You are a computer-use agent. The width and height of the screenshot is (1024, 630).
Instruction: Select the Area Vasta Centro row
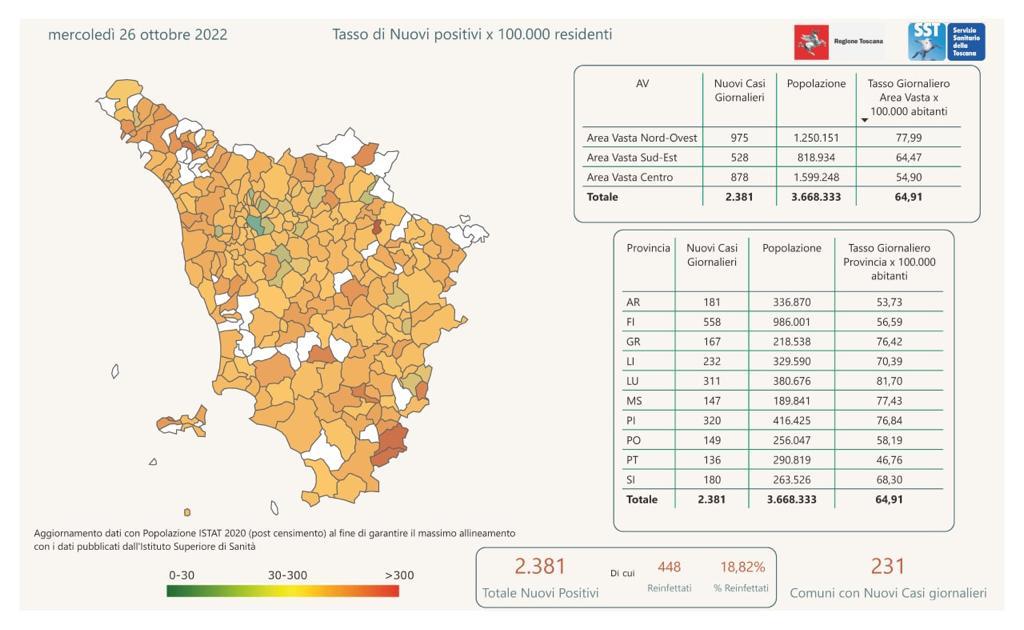(x=771, y=177)
